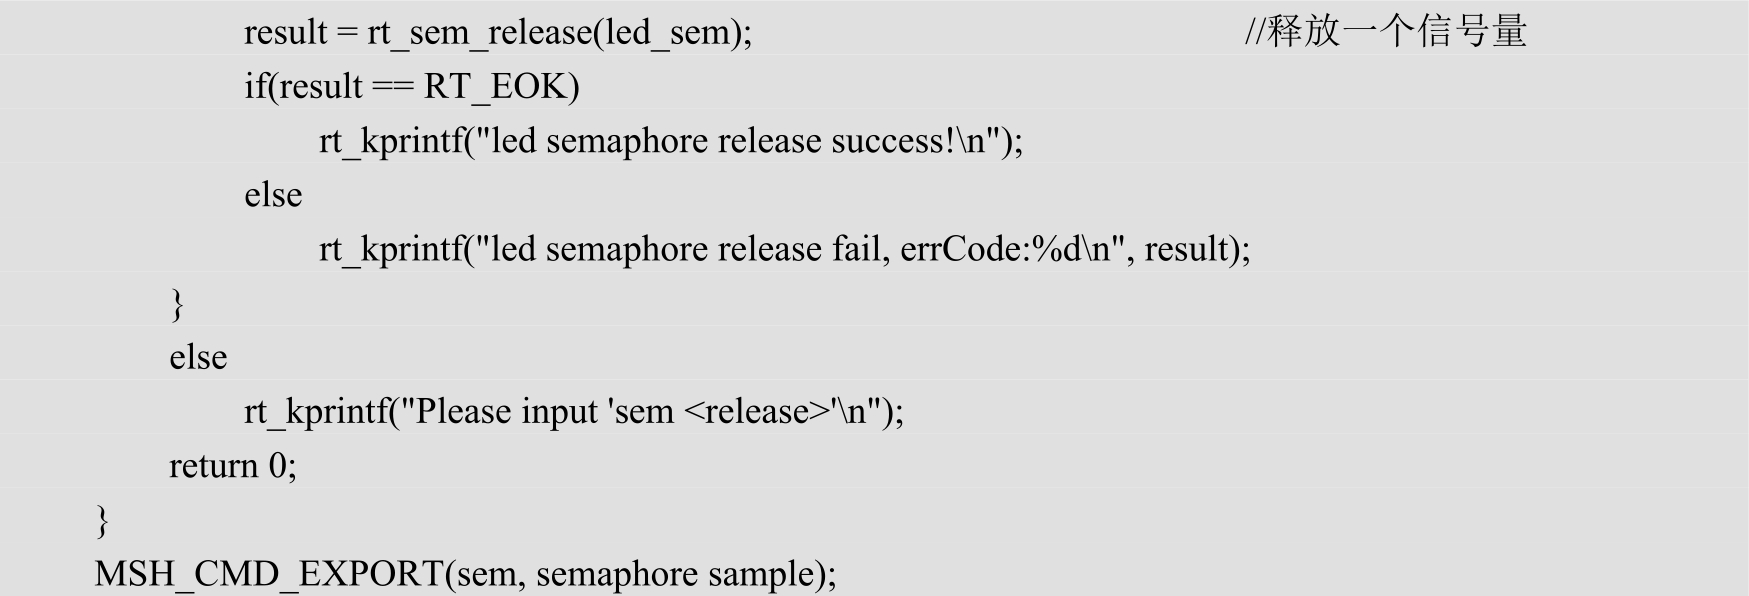Click the rt_sem_release function call
The width and height of the screenshot is (1749, 596).
[478, 33]
